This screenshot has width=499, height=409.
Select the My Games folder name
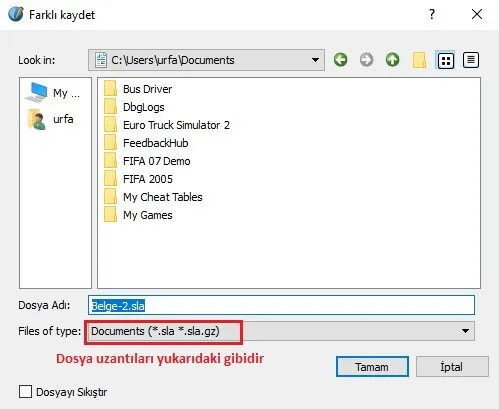[148, 215]
